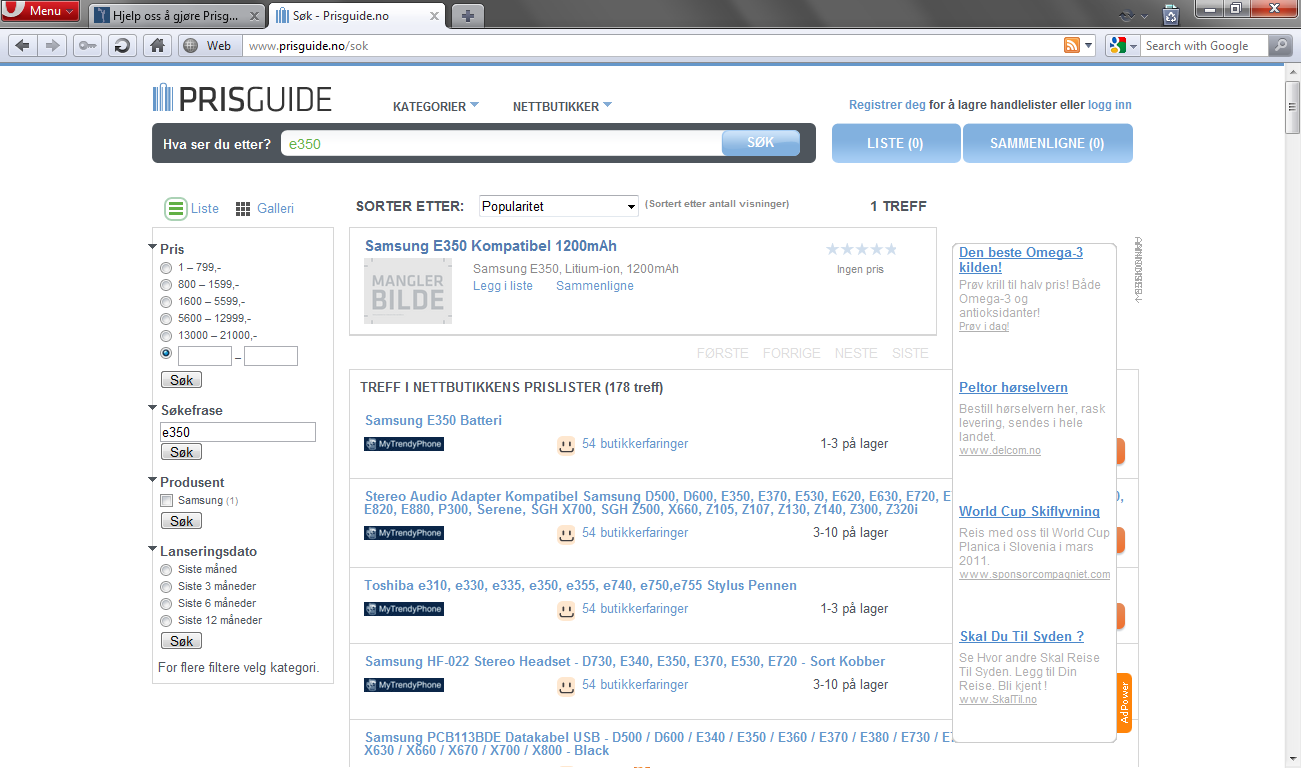Go to the browser home page

point(156,45)
